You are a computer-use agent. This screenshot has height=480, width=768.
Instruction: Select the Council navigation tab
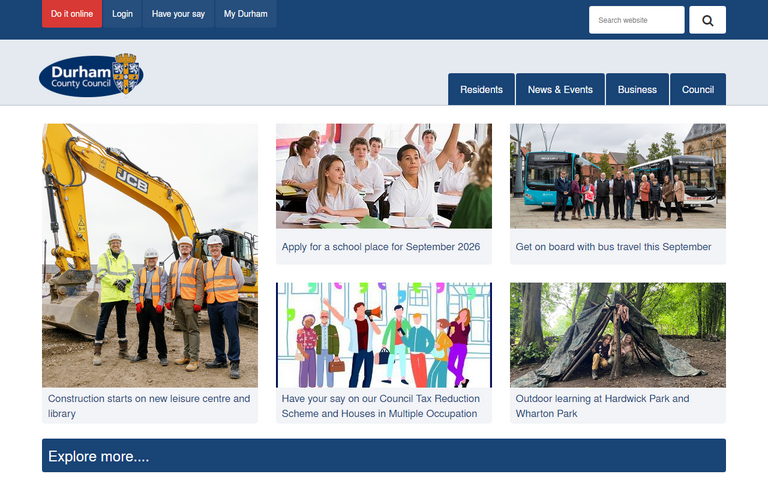[x=698, y=89]
